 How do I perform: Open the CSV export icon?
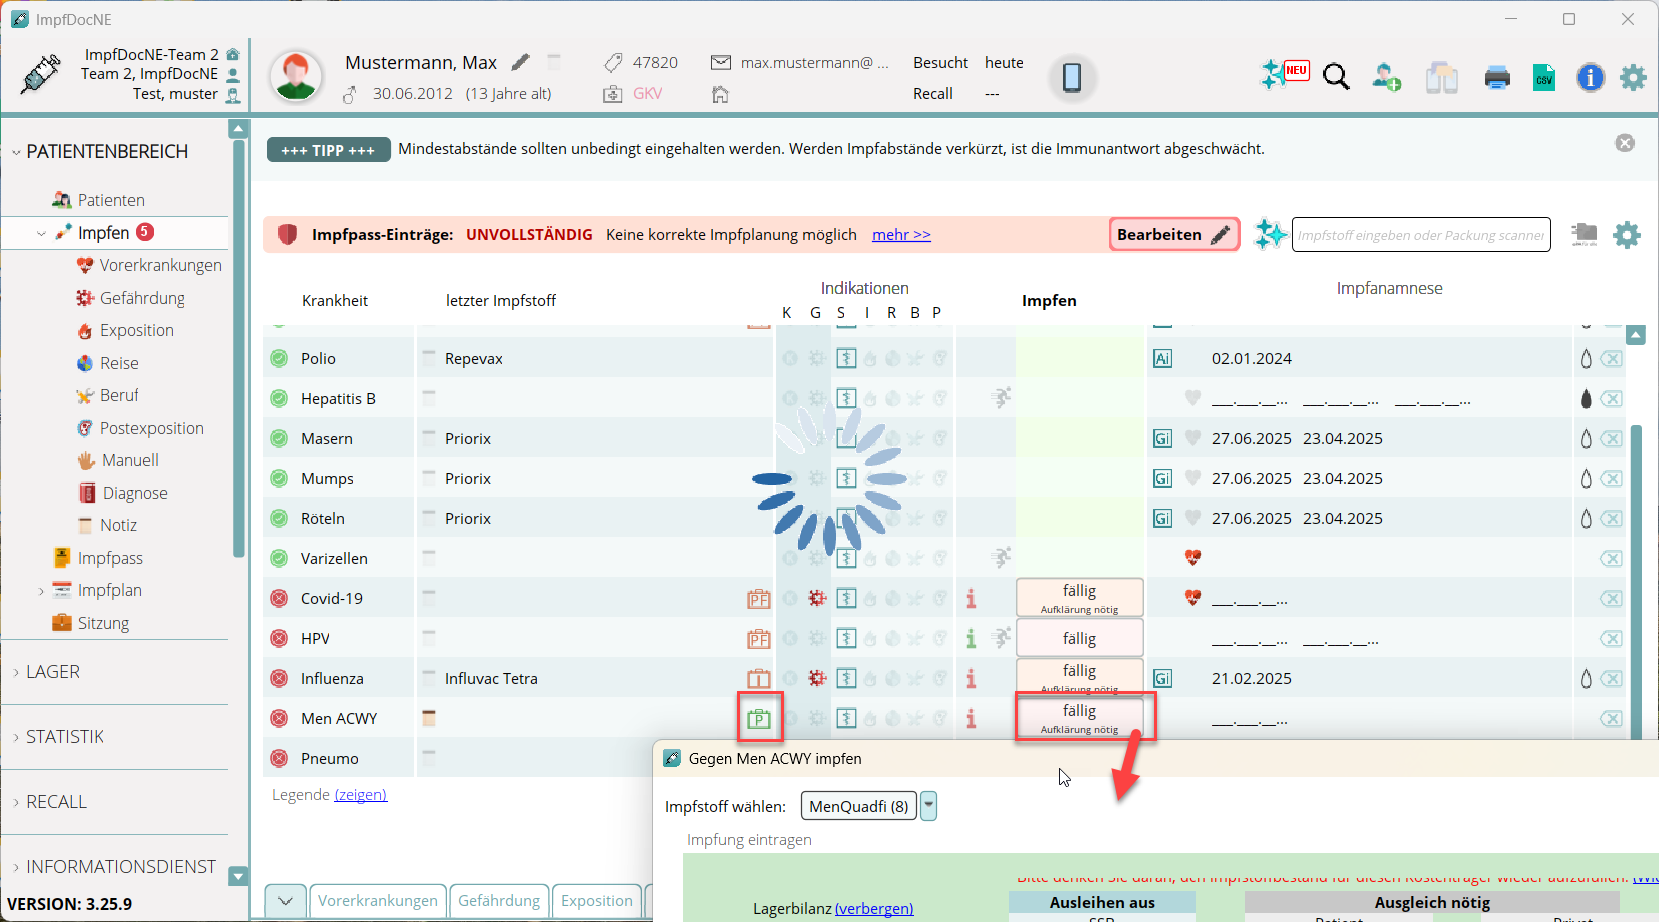point(1544,77)
